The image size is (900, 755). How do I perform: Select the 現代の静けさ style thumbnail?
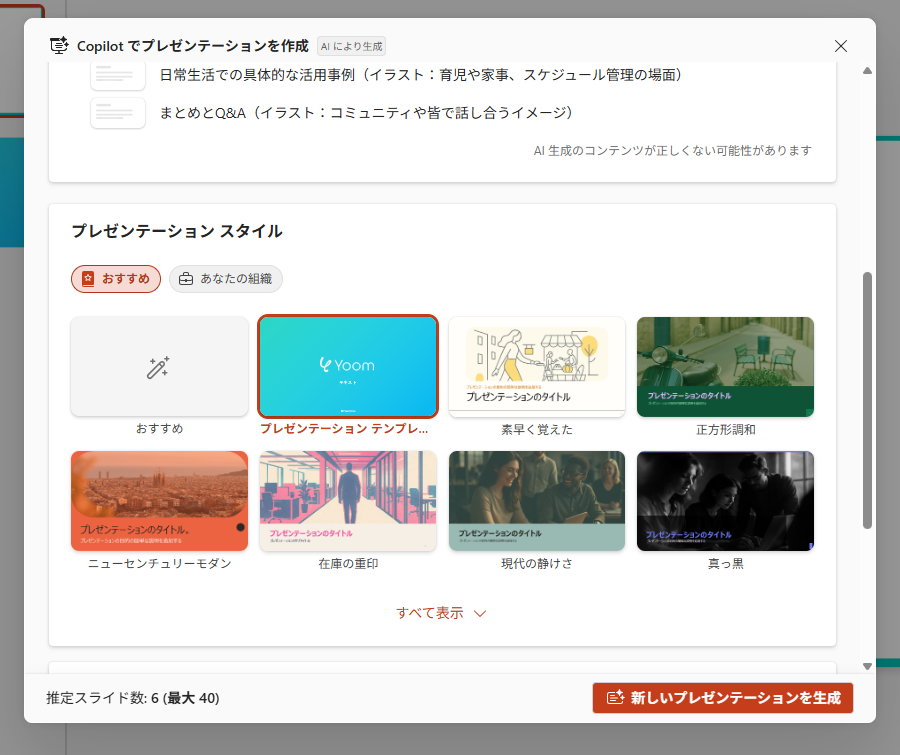(x=537, y=501)
